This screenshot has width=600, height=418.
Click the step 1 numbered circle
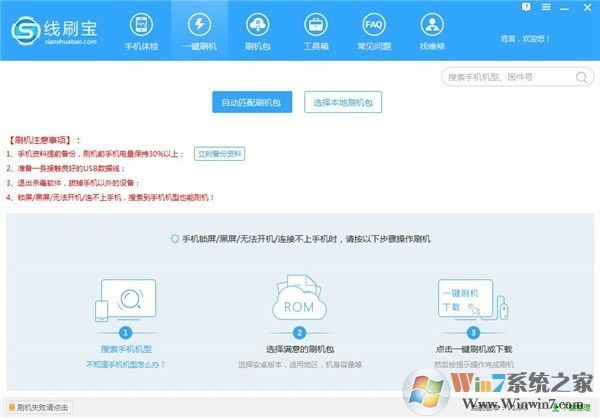[126, 333]
